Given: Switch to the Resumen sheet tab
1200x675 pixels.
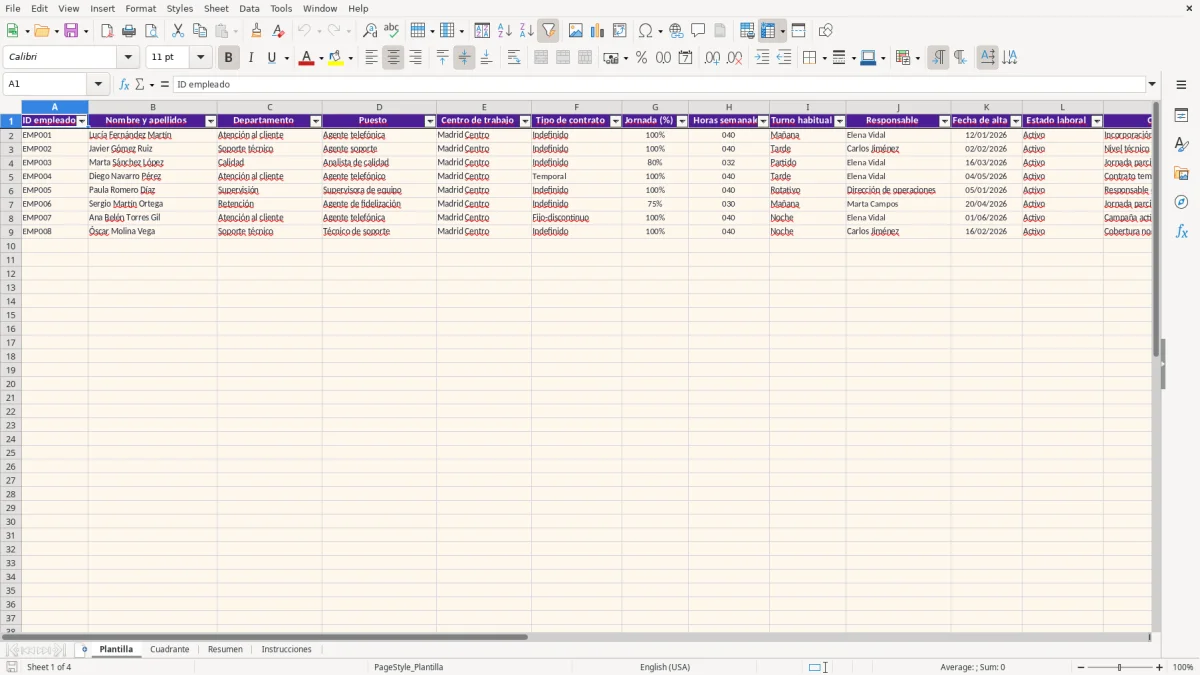Looking at the screenshot, I should 225,649.
